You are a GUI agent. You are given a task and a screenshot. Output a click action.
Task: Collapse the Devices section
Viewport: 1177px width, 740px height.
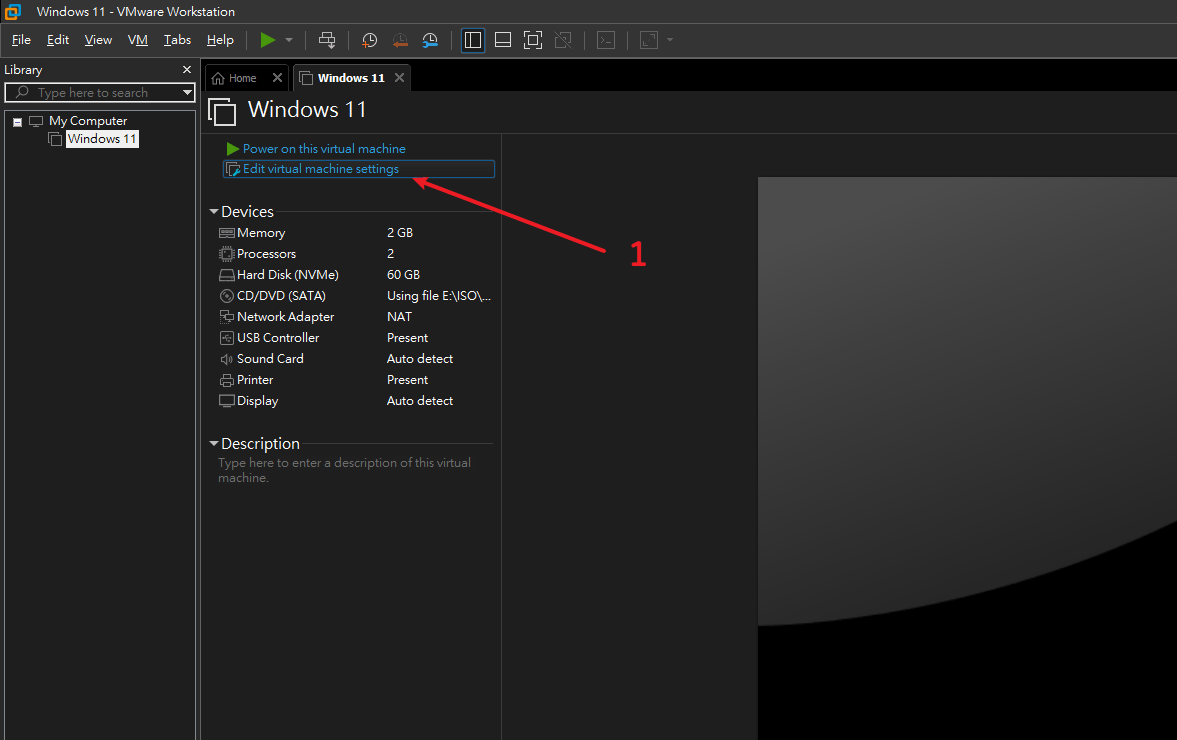[214, 212]
